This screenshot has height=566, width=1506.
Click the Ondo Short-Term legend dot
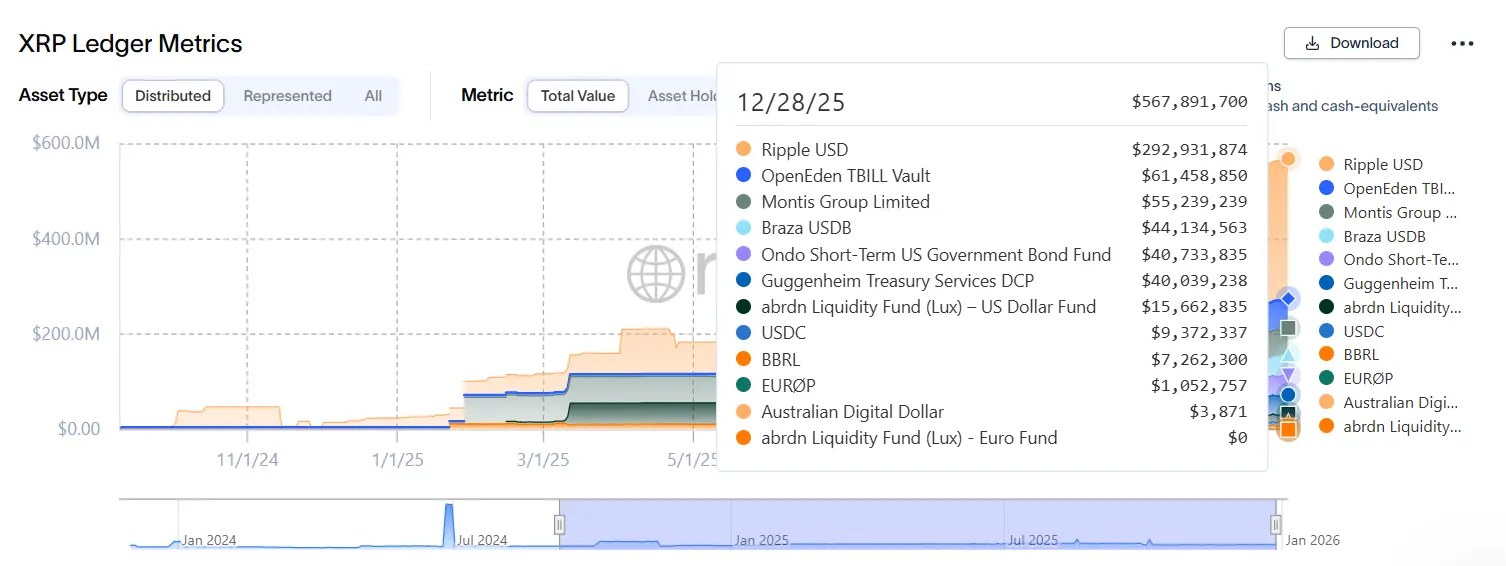pyautogui.click(x=1327, y=260)
